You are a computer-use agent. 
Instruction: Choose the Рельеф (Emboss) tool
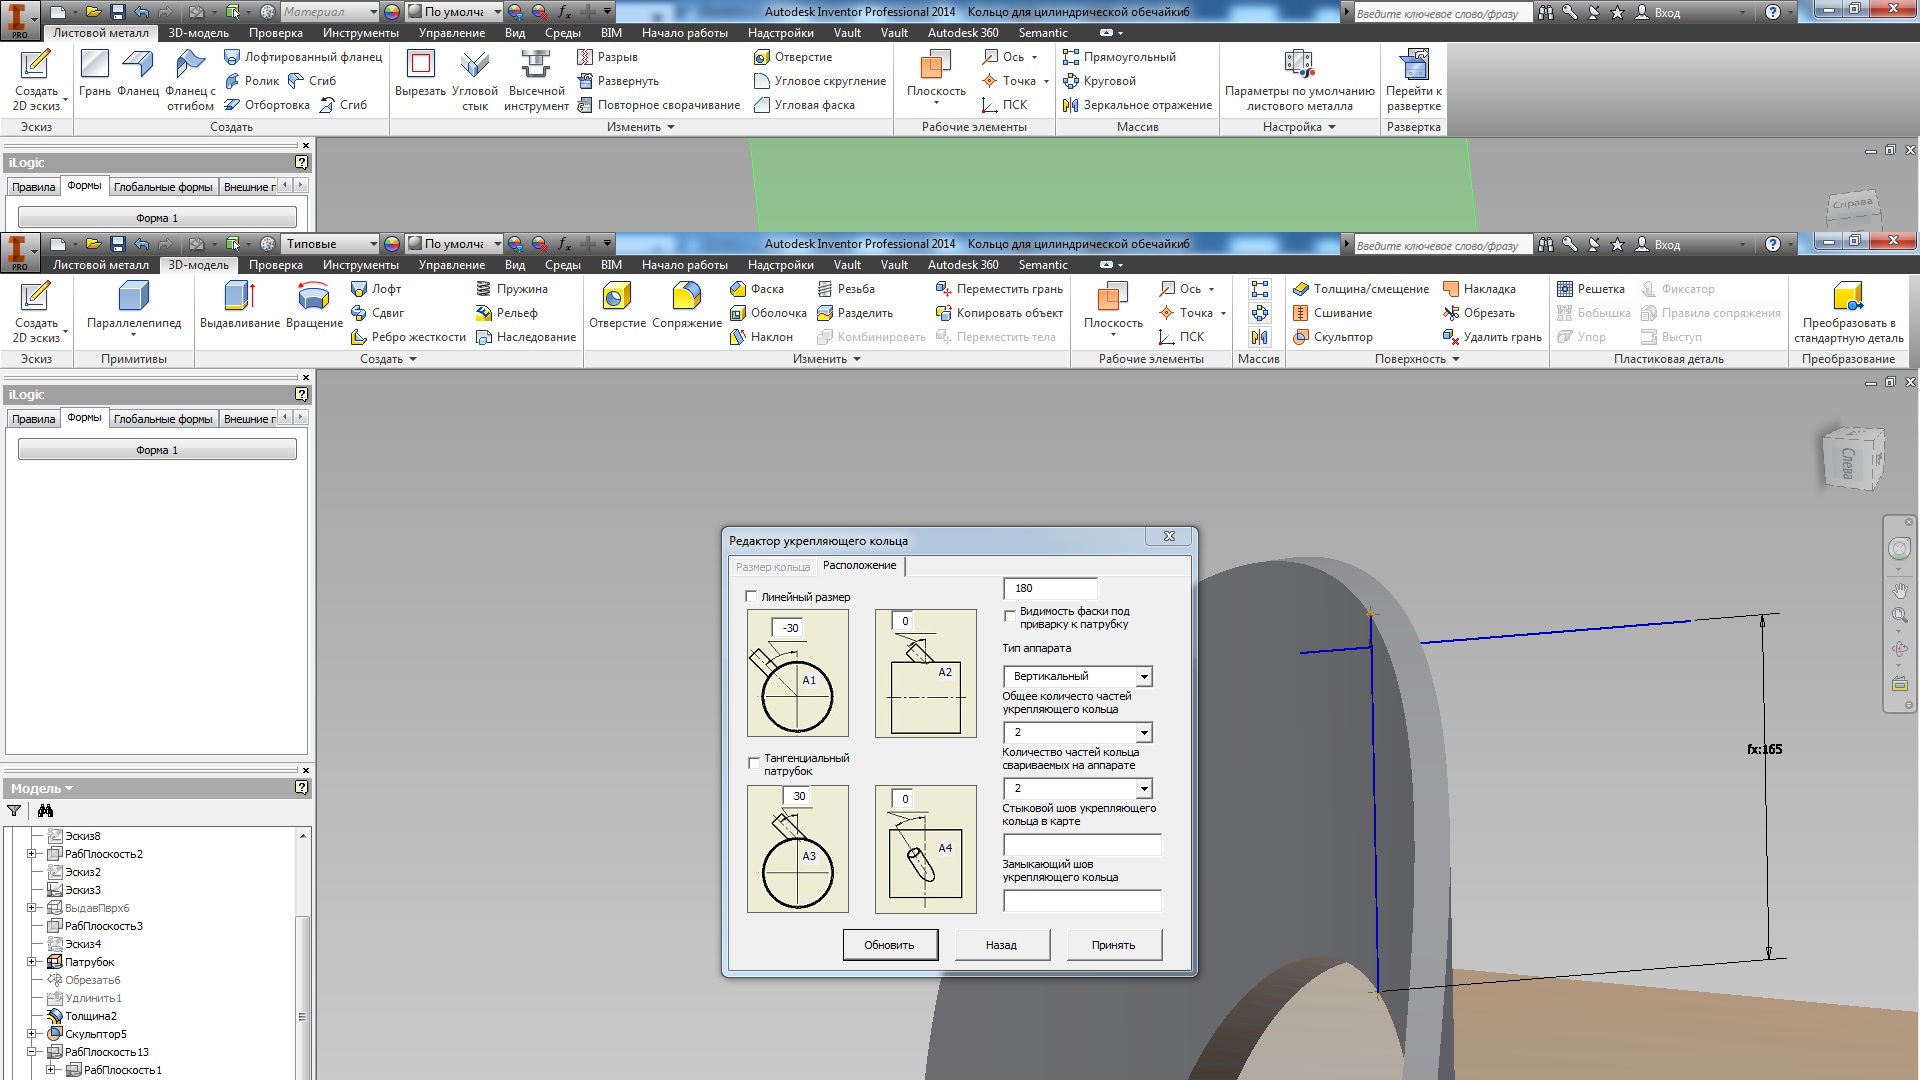tap(506, 313)
